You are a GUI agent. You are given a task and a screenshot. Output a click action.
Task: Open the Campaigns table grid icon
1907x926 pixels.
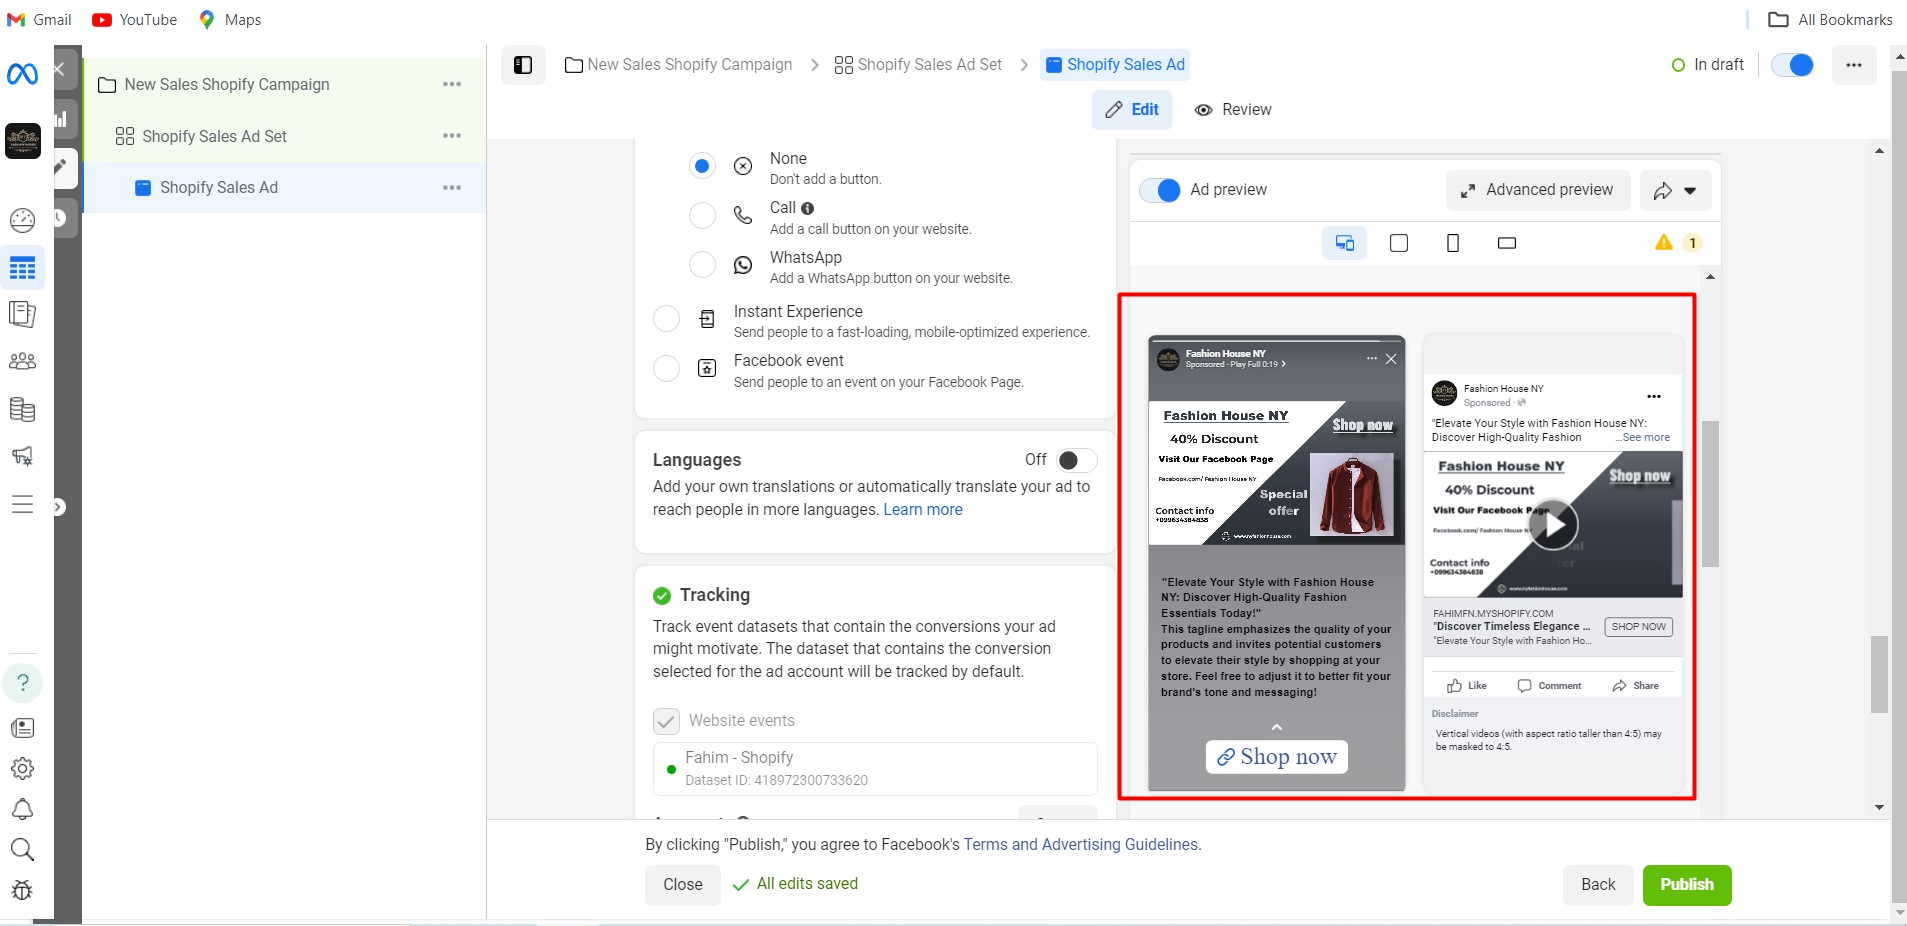point(22,268)
